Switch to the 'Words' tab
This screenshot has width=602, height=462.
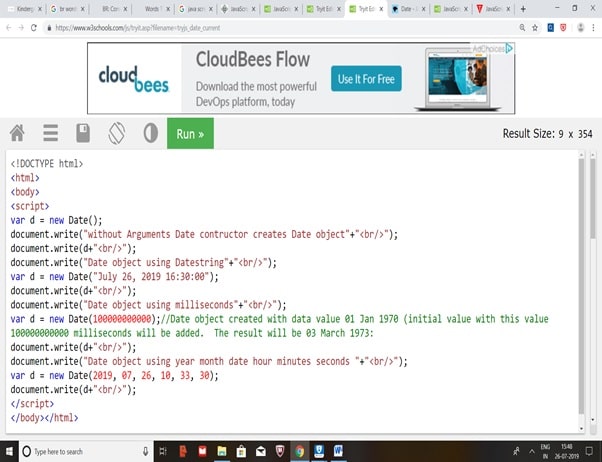(x=152, y=9)
